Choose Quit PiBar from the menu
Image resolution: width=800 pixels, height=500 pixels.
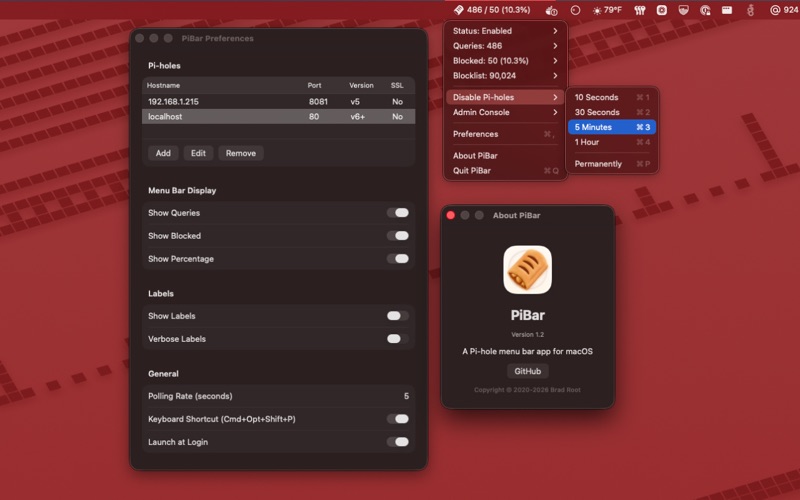[505, 171]
